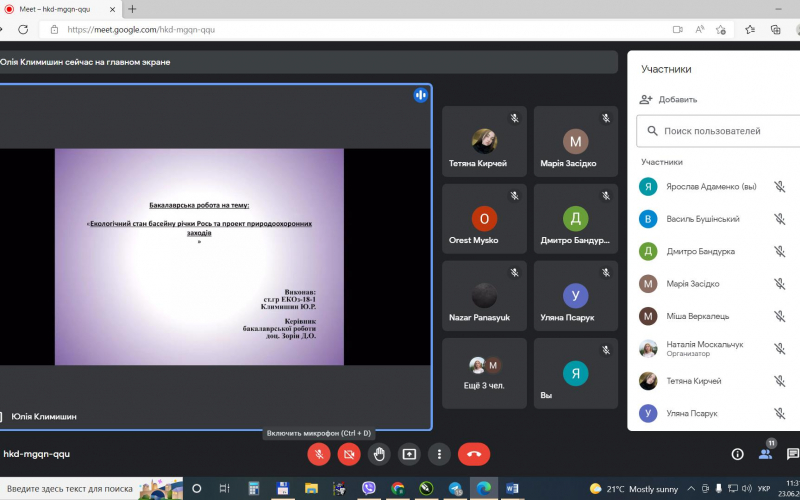
Task: Open Task View on taskbar
Action: (x=224, y=489)
